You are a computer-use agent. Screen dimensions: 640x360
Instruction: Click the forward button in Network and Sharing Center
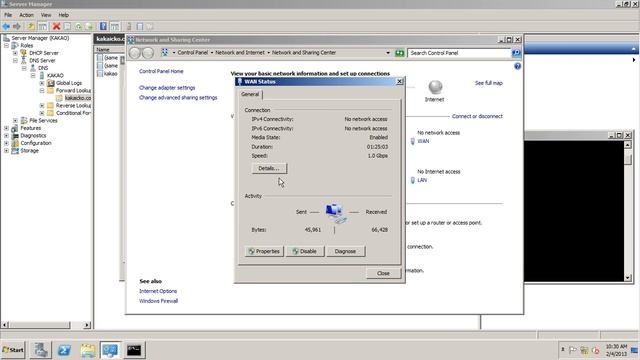click(x=148, y=53)
